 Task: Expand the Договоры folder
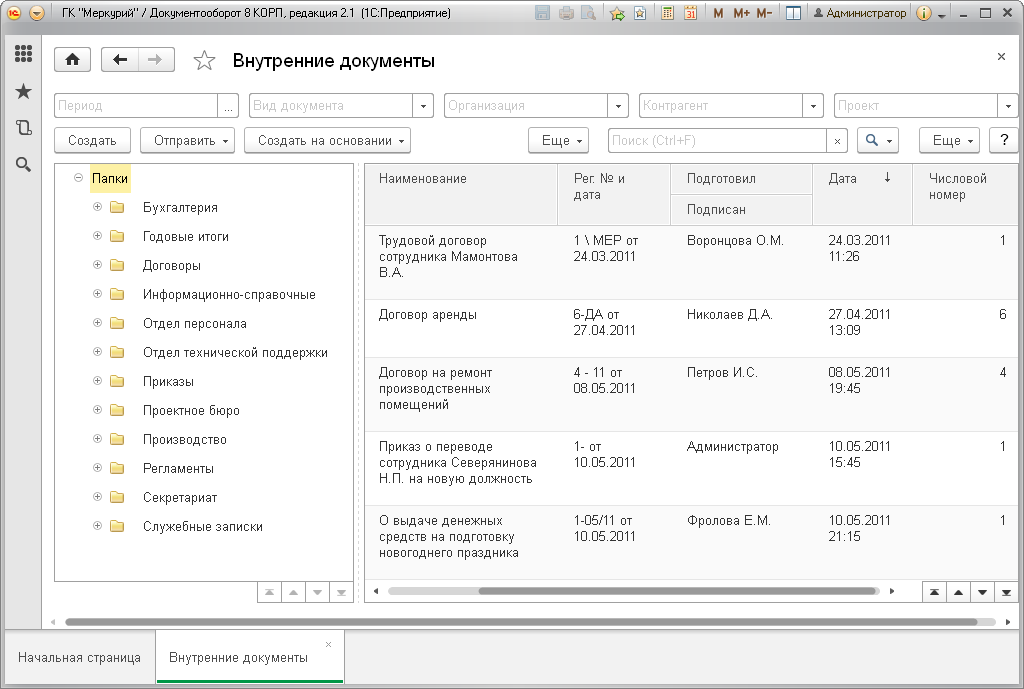tap(97, 264)
